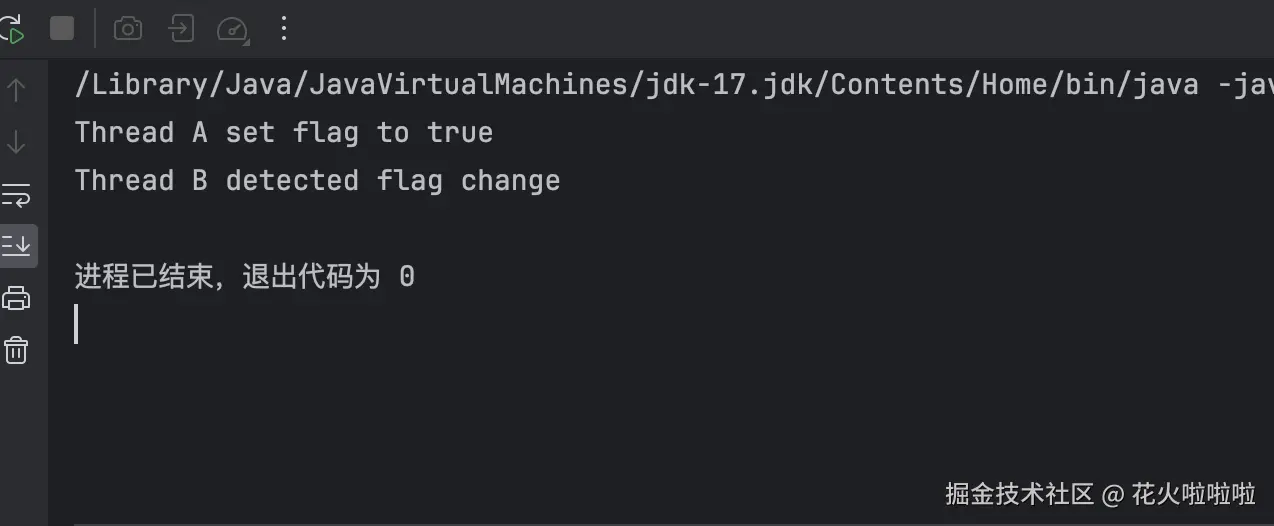Toggle soft-wrap for console output
Screen dimensions: 1274x526
click(16, 194)
